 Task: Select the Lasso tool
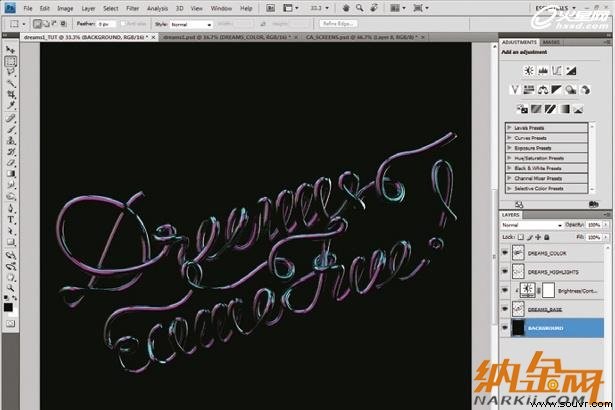(11, 72)
